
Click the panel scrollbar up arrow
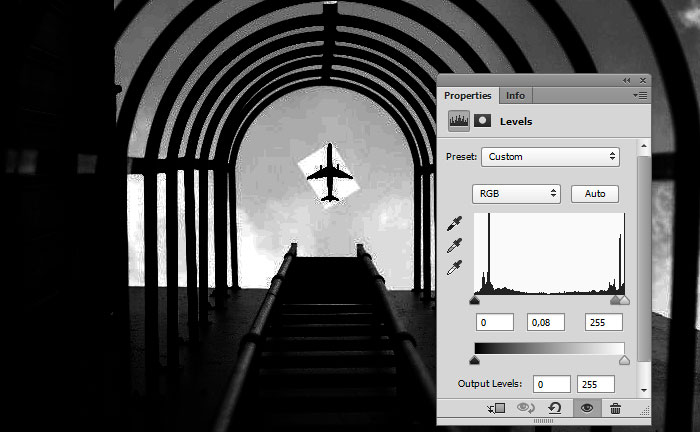click(644, 146)
